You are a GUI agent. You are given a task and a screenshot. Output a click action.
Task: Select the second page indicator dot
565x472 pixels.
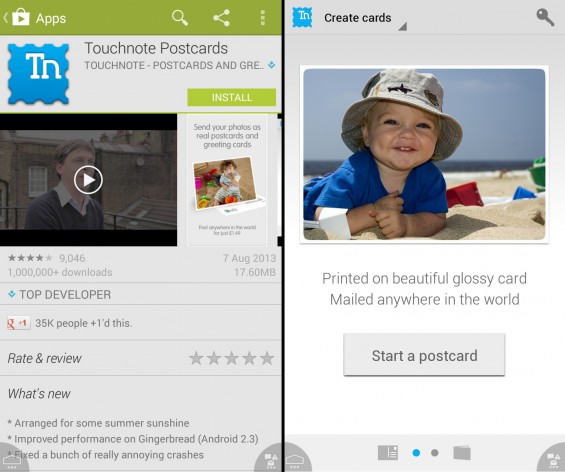click(435, 453)
